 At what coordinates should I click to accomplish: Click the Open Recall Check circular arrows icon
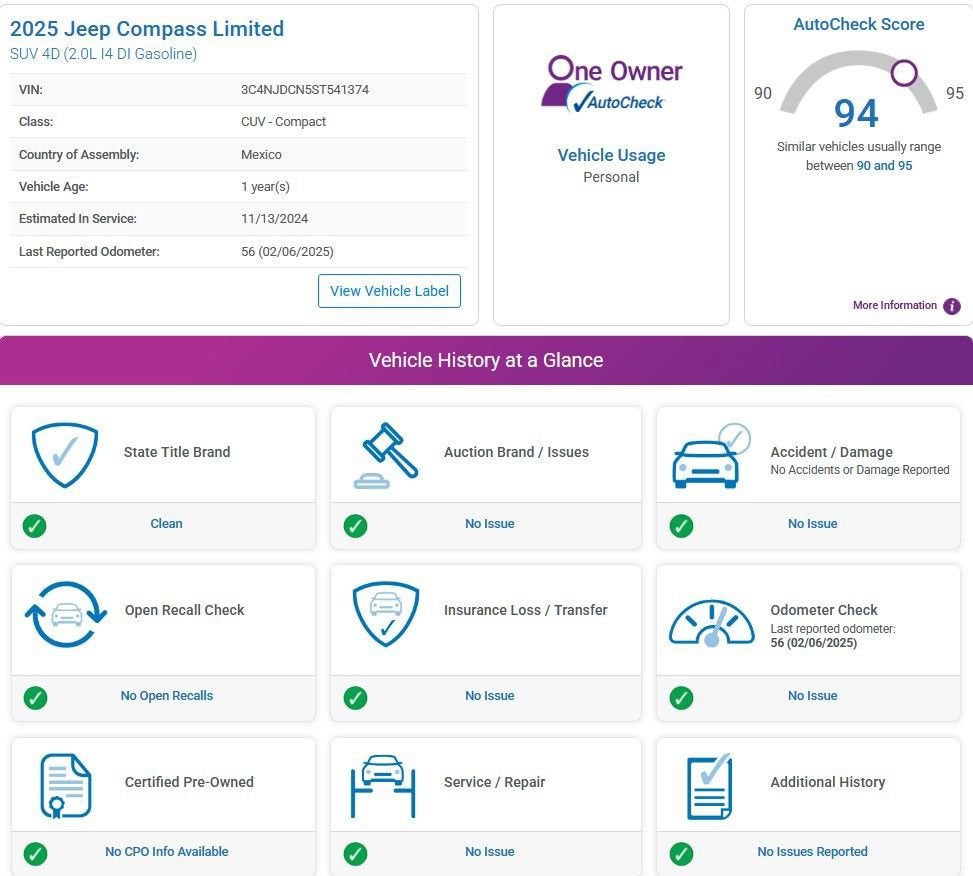[66, 614]
